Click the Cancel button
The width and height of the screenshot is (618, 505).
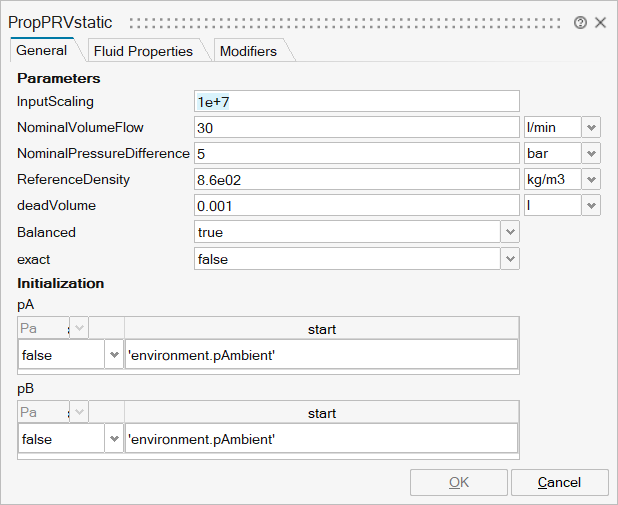pos(559,482)
